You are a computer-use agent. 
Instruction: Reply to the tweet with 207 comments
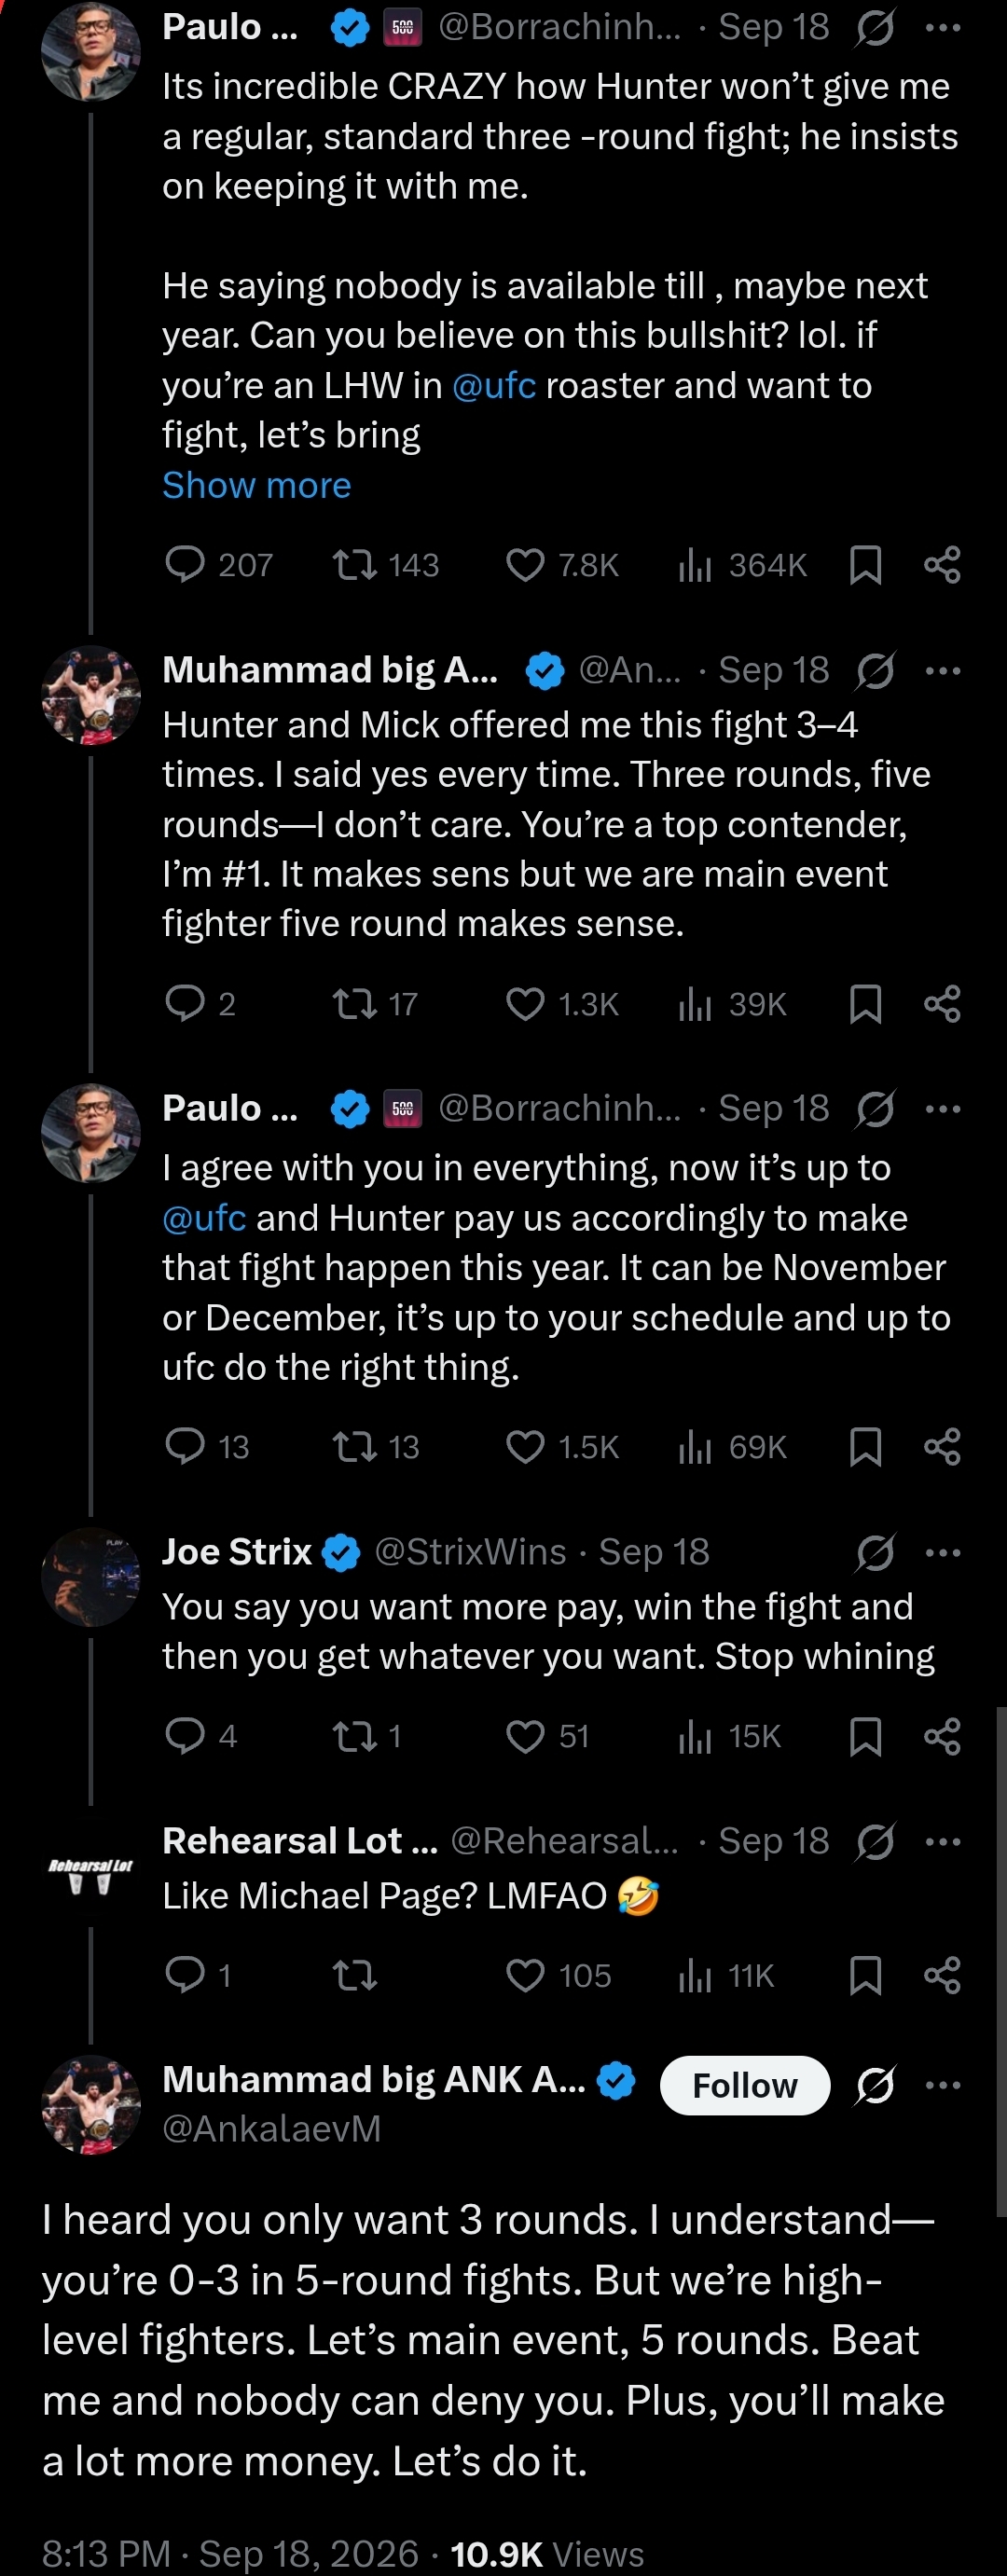pyautogui.click(x=185, y=565)
